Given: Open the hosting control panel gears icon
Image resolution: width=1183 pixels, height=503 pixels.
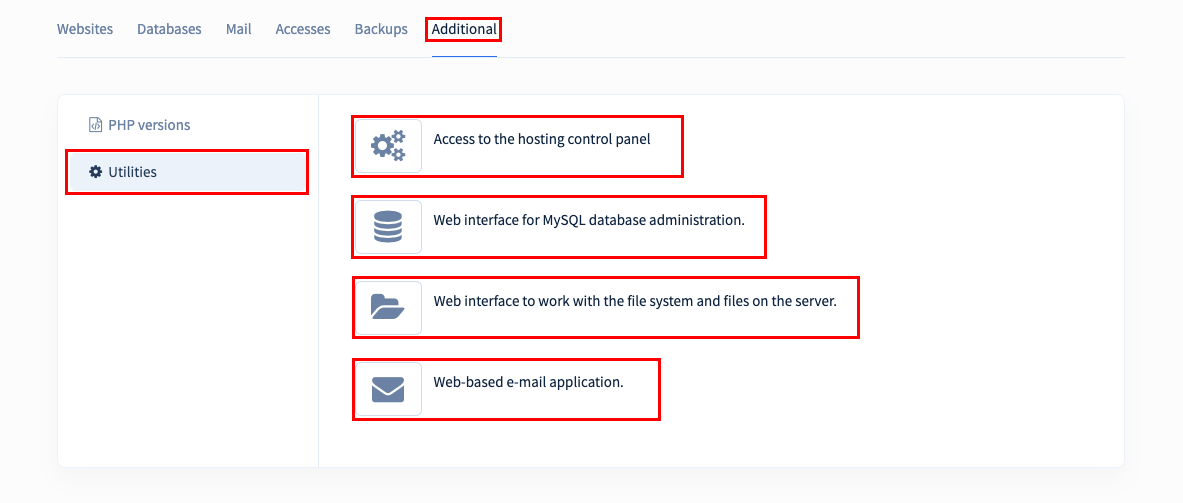Looking at the screenshot, I should click(388, 146).
